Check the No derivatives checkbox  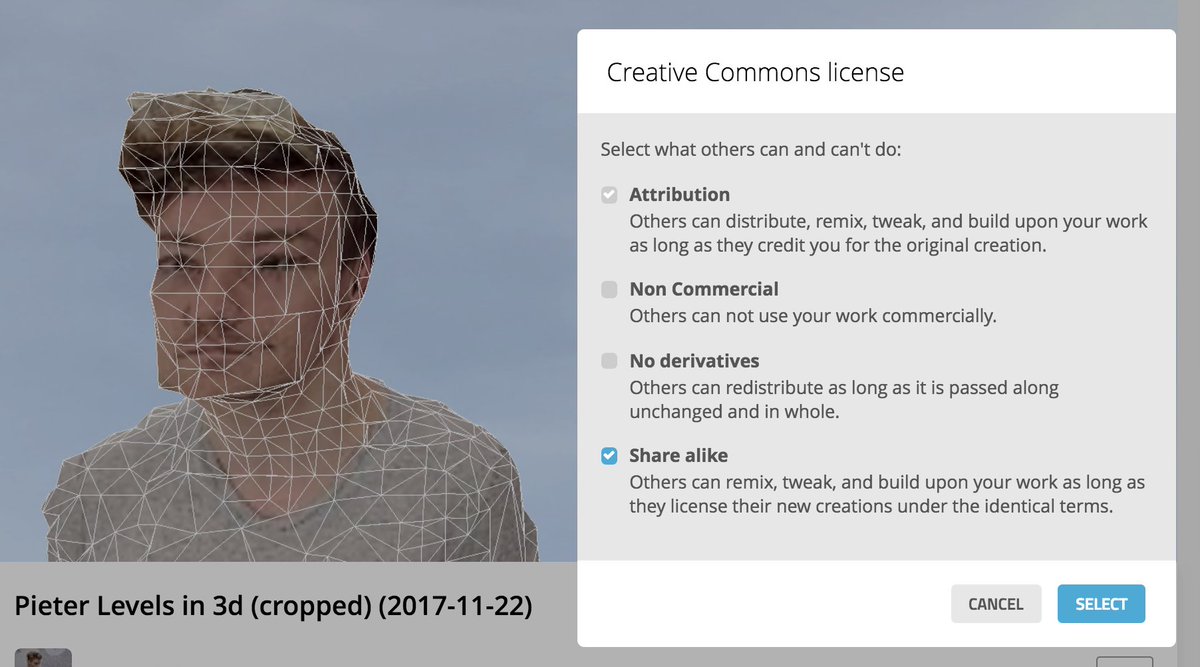point(609,361)
